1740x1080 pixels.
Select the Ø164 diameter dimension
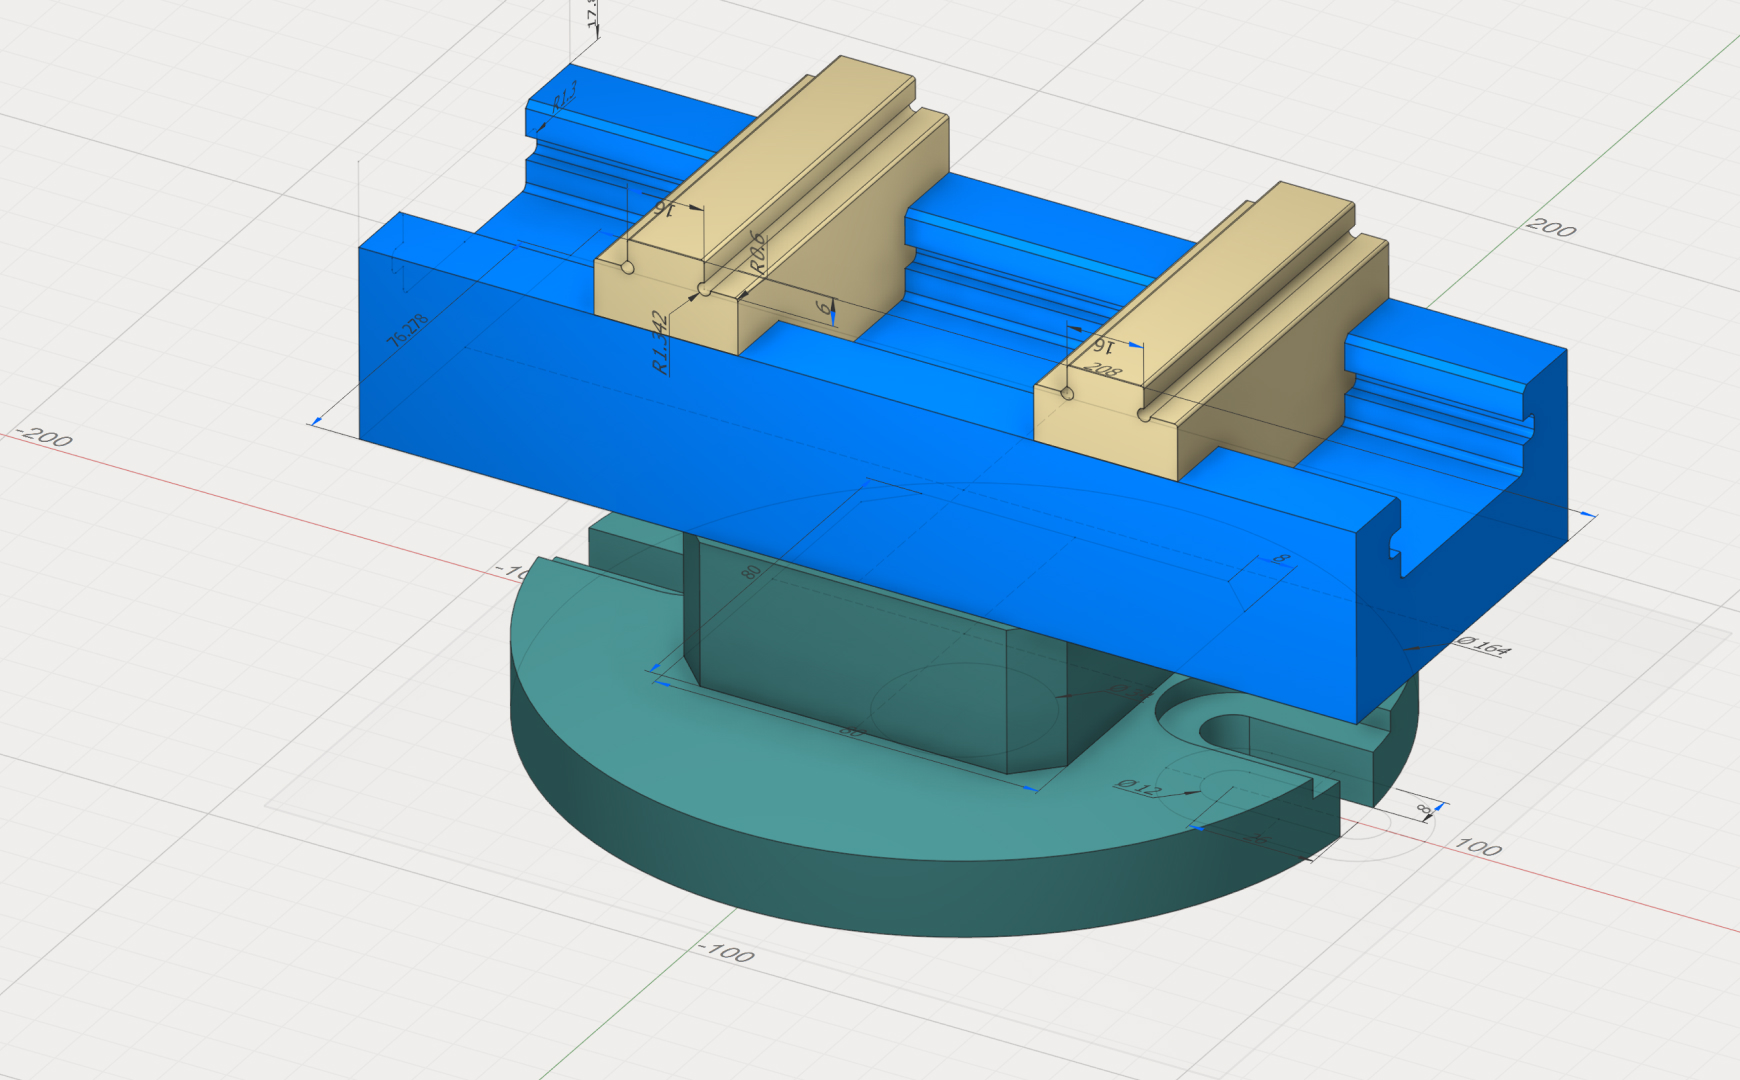pos(1483,645)
